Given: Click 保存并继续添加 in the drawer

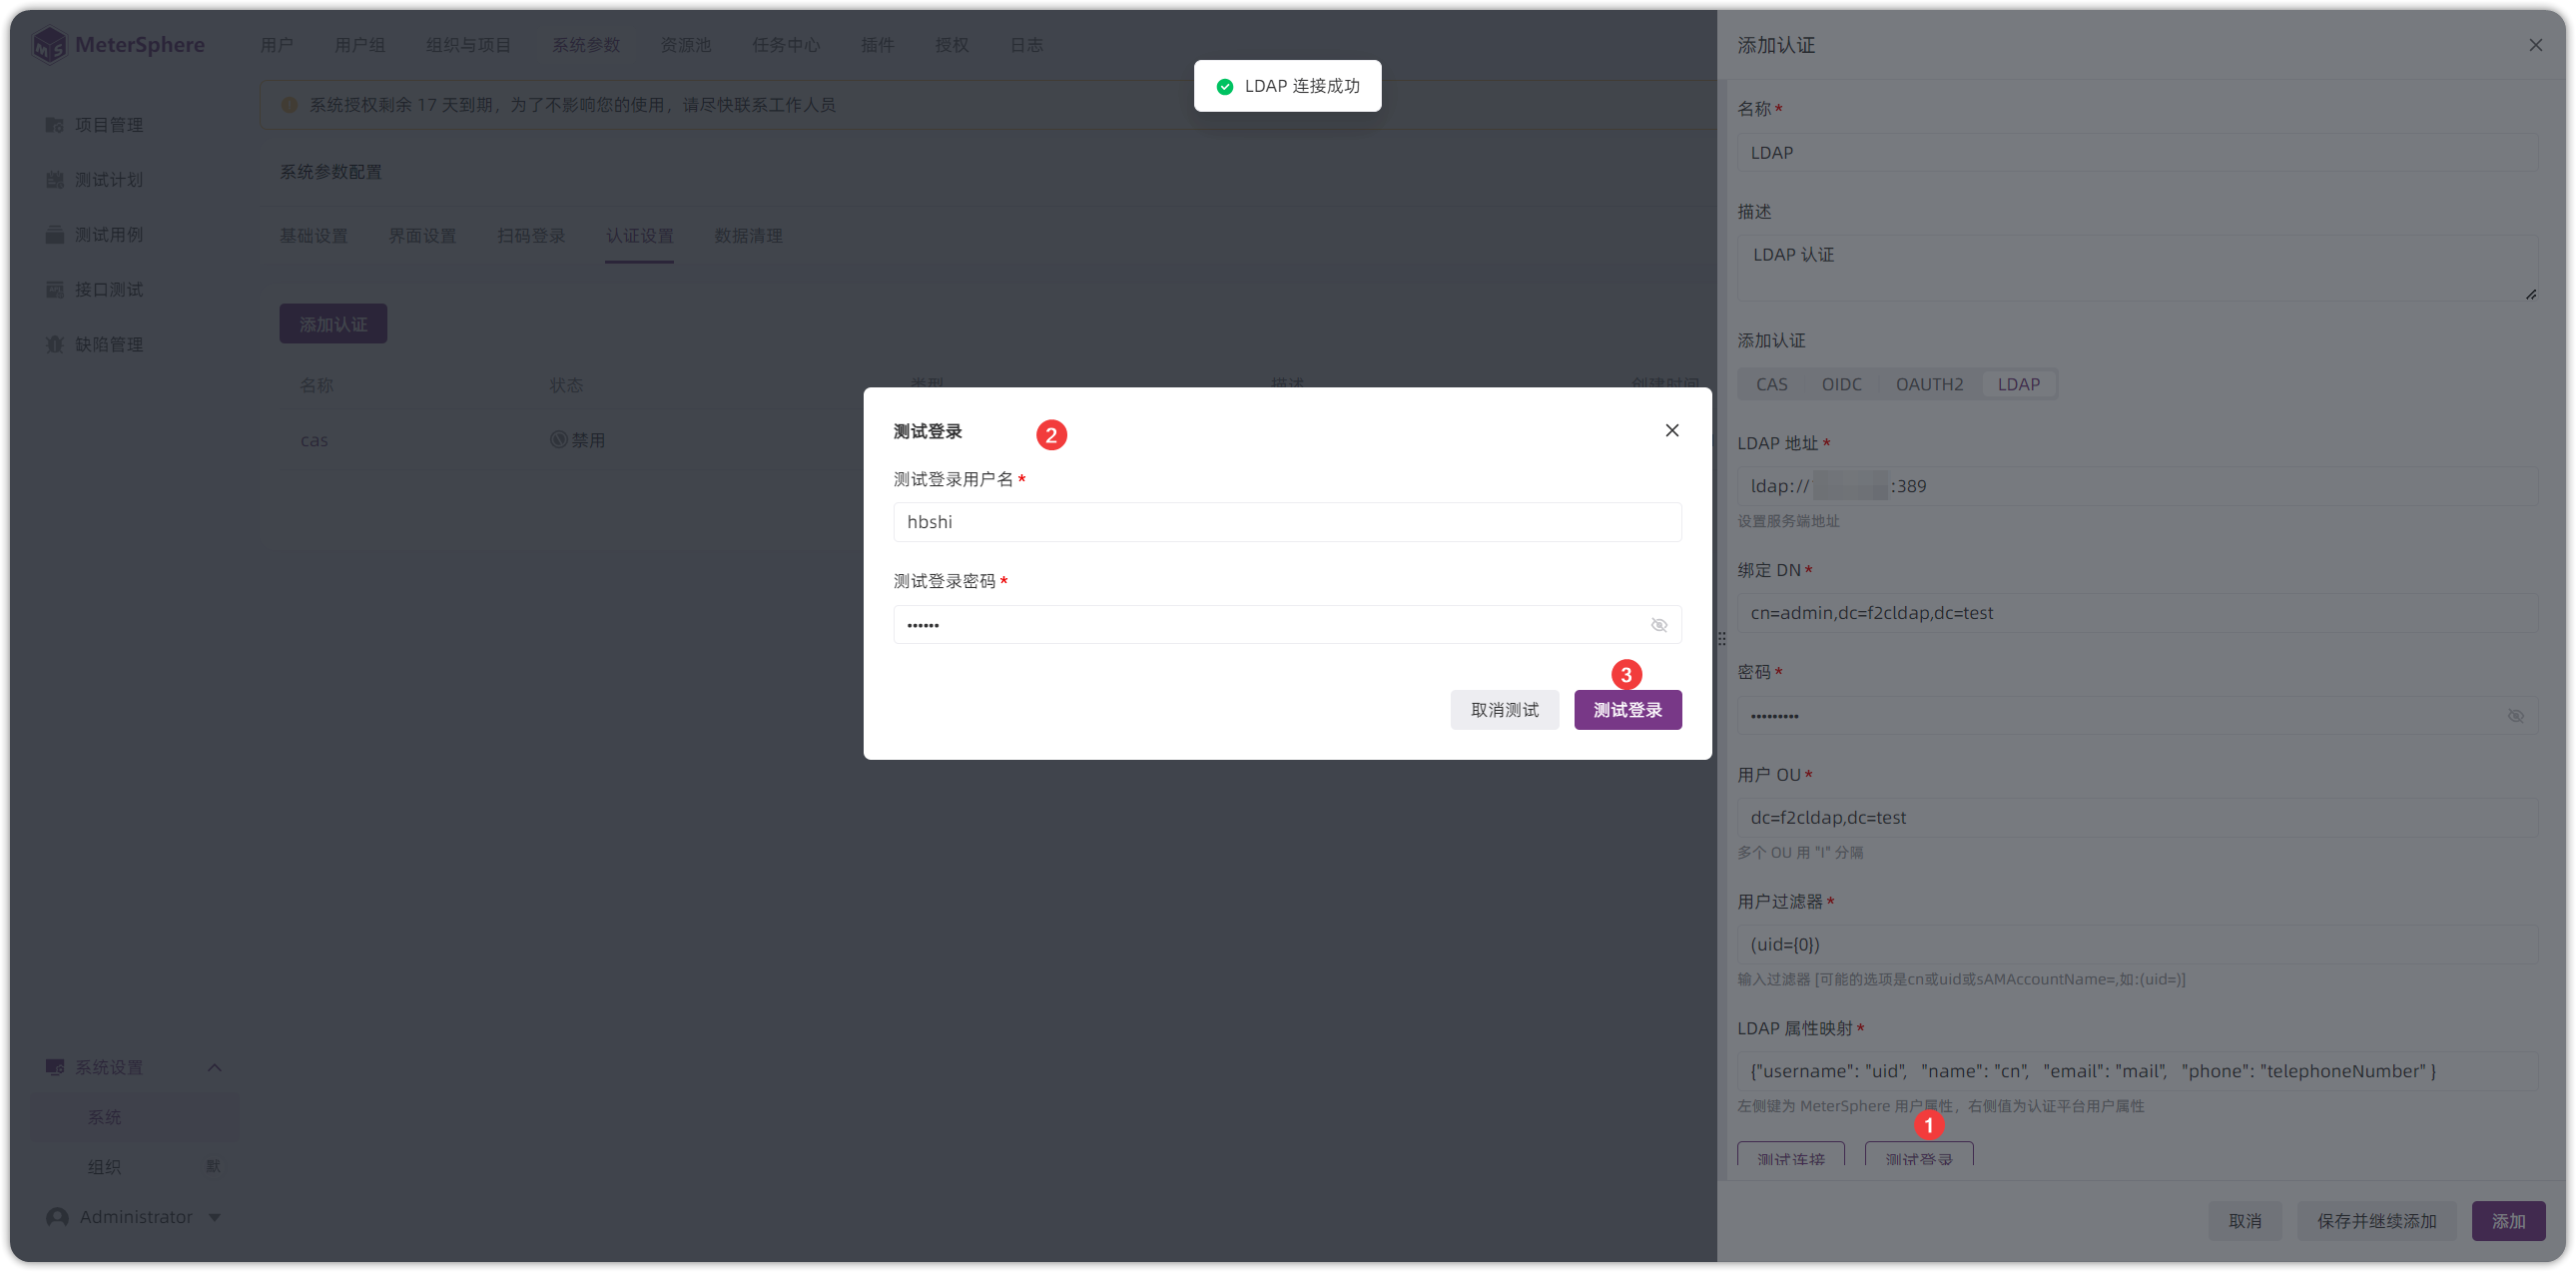Looking at the screenshot, I should click(2376, 1221).
